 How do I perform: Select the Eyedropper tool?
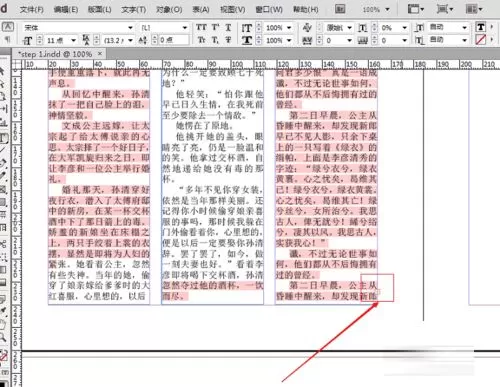click(x=3, y=311)
